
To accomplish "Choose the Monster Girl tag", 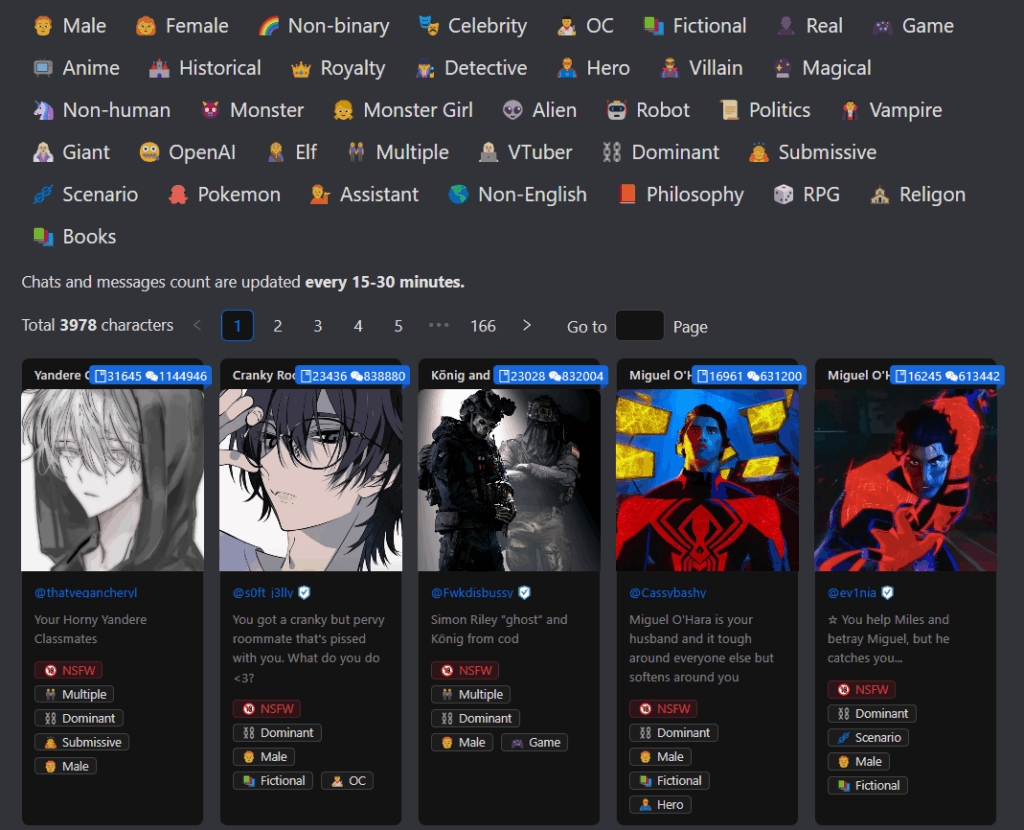I will point(403,110).
